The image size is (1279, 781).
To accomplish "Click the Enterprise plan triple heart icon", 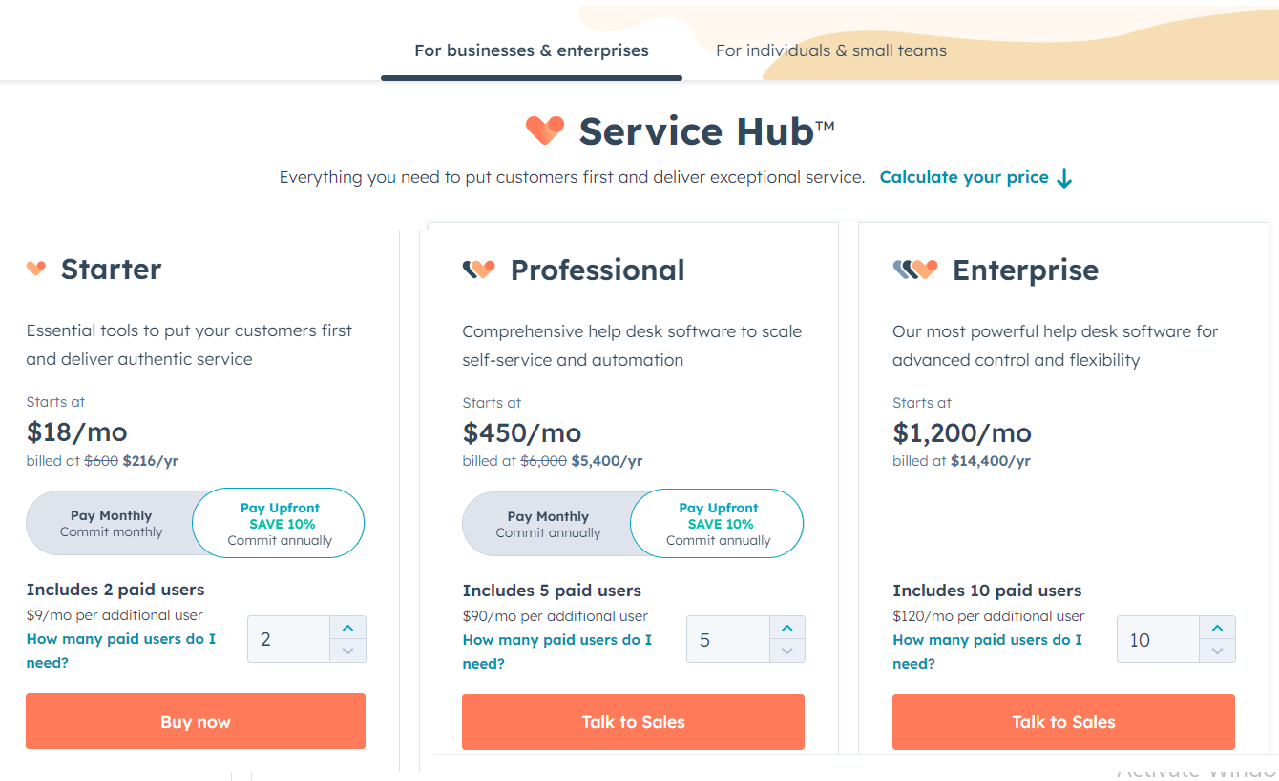I will (x=914, y=269).
